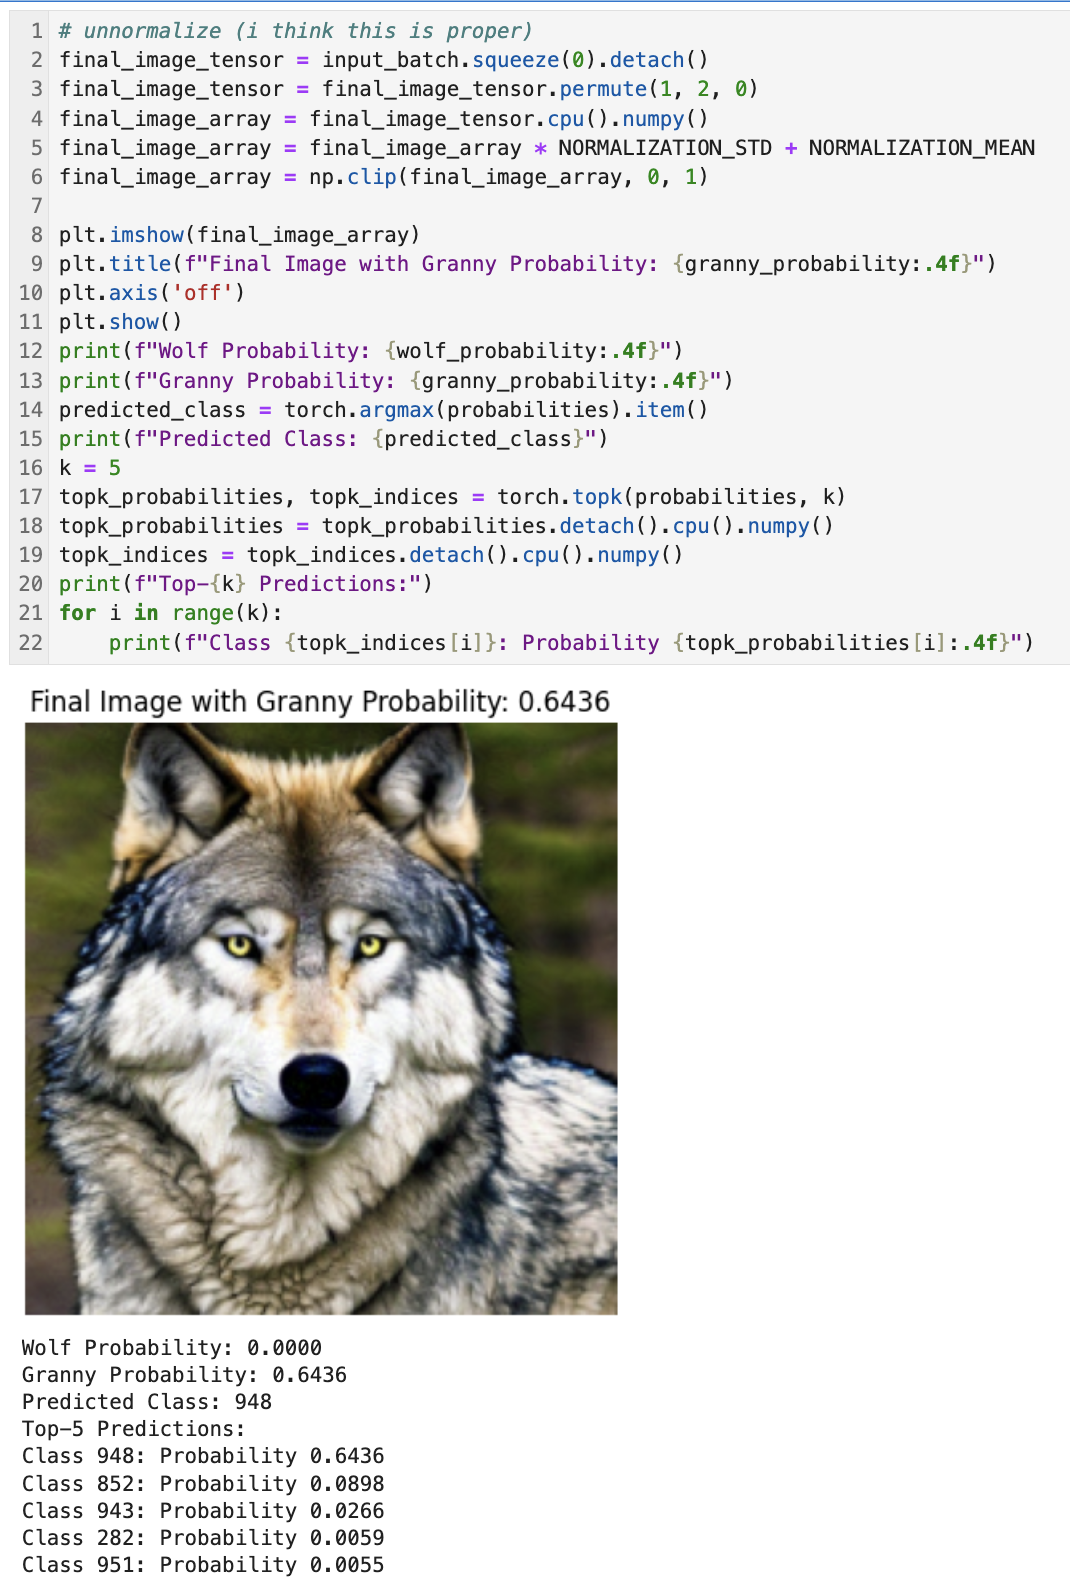Viewport: 1070px width, 1584px height.
Task: Click line number 1 in gutter
Action: (37, 31)
